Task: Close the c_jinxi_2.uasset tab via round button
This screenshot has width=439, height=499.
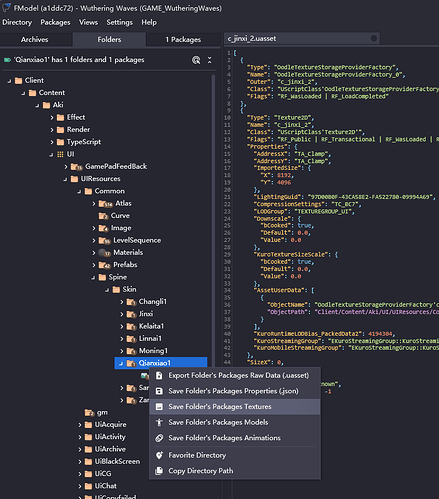Action: click(x=374, y=39)
